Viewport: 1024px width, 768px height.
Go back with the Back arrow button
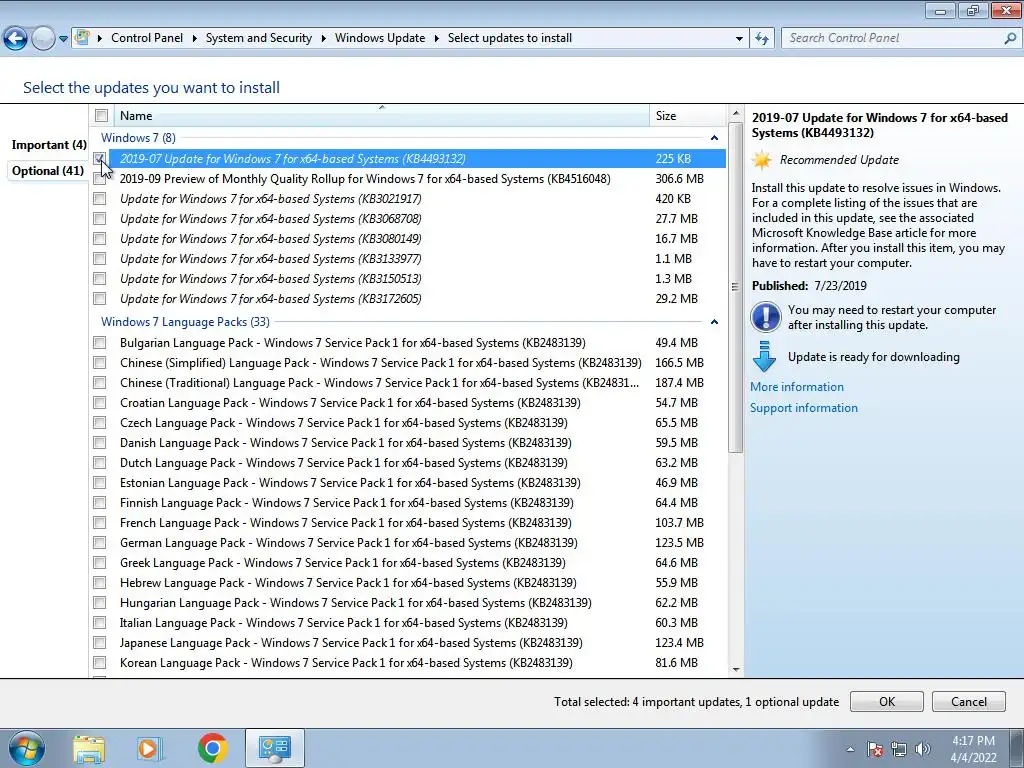pos(15,39)
